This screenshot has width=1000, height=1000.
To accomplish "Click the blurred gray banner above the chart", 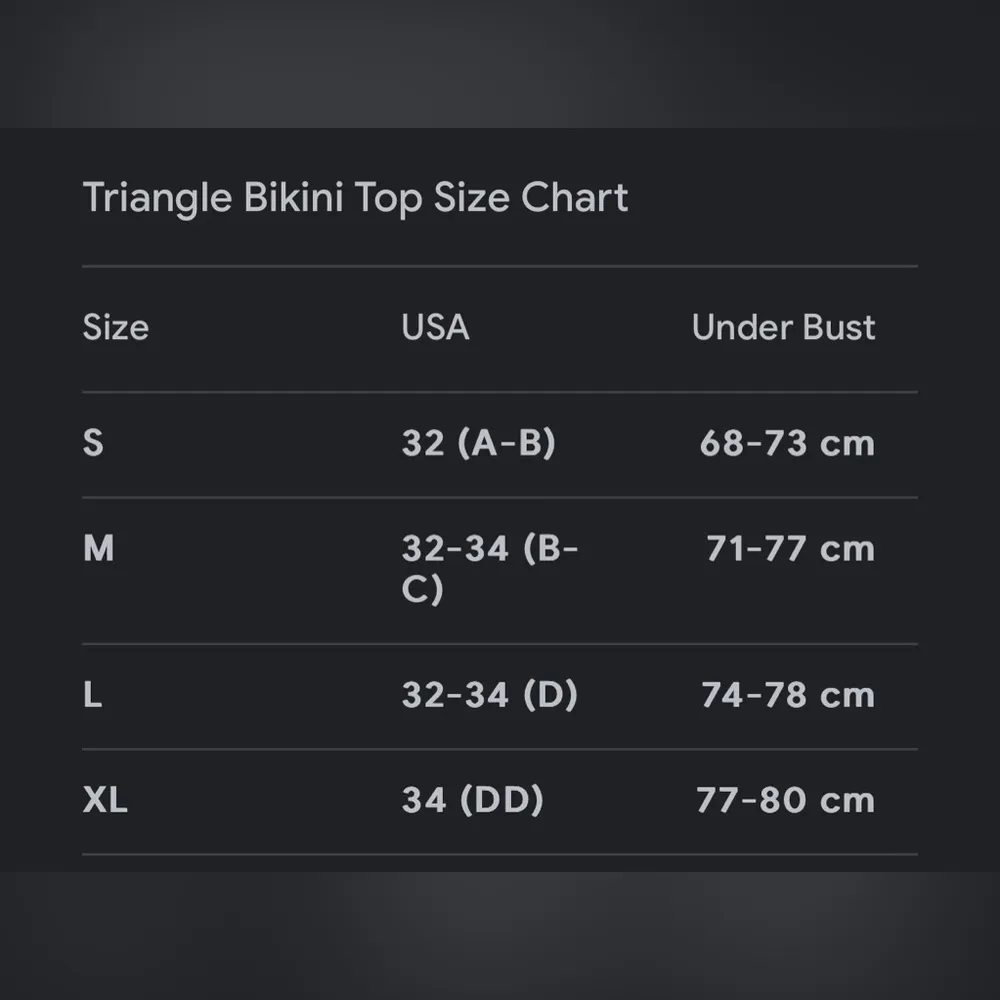I will click(500, 62).
